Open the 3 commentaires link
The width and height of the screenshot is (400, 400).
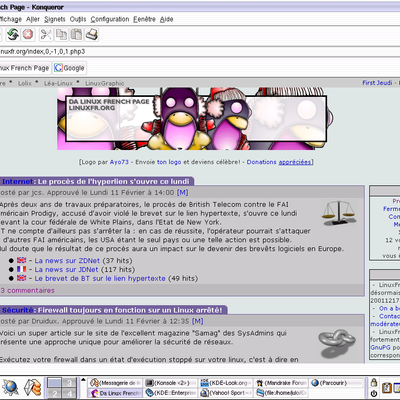click(x=27, y=290)
